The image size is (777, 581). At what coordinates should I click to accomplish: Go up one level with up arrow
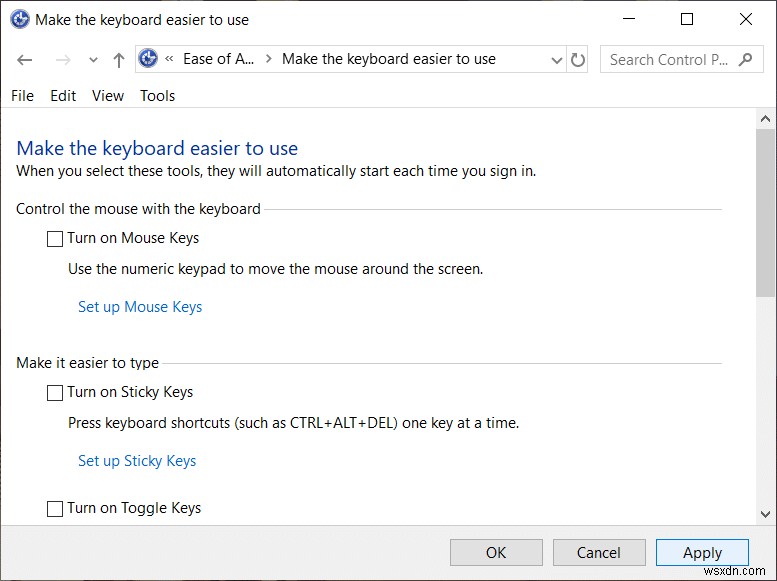(x=118, y=60)
